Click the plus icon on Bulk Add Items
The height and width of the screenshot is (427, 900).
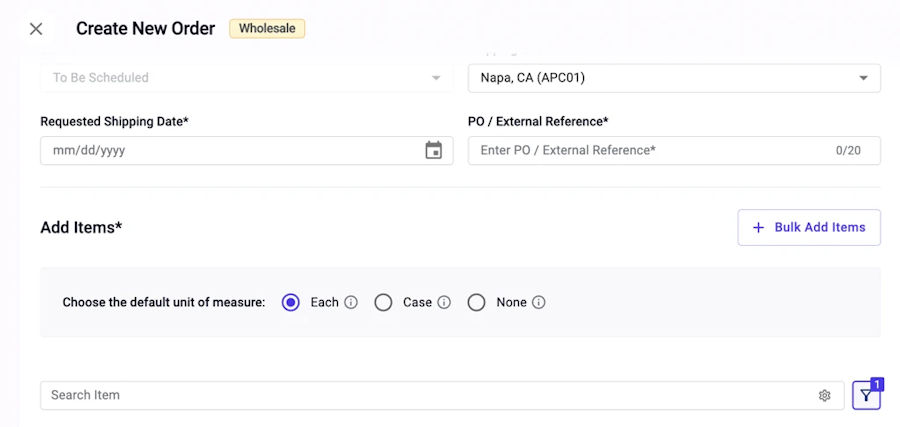click(758, 228)
